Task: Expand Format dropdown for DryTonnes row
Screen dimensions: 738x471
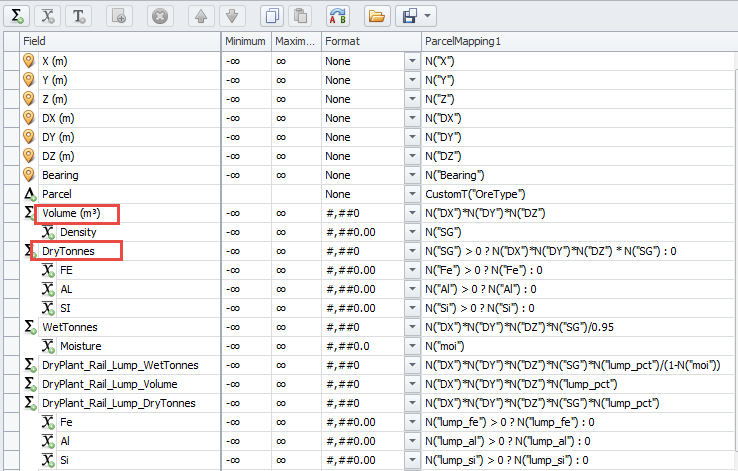Action: point(411,251)
